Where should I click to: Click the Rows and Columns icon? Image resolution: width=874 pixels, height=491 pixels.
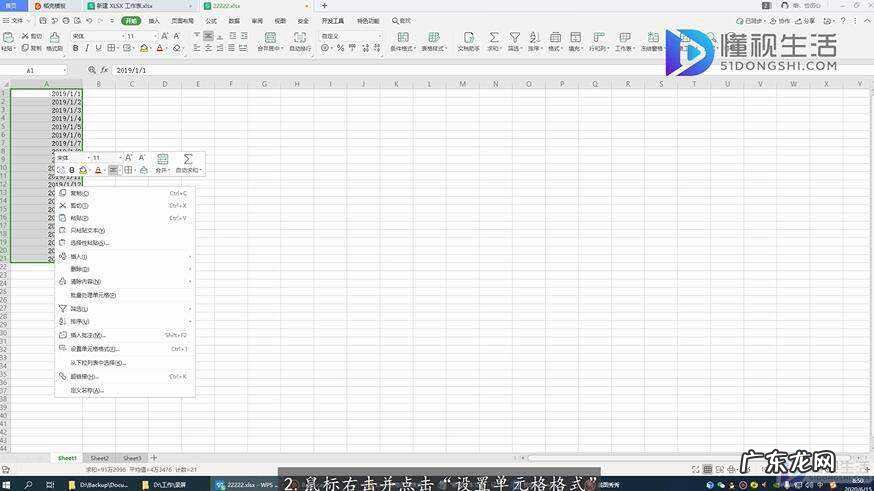599,37
